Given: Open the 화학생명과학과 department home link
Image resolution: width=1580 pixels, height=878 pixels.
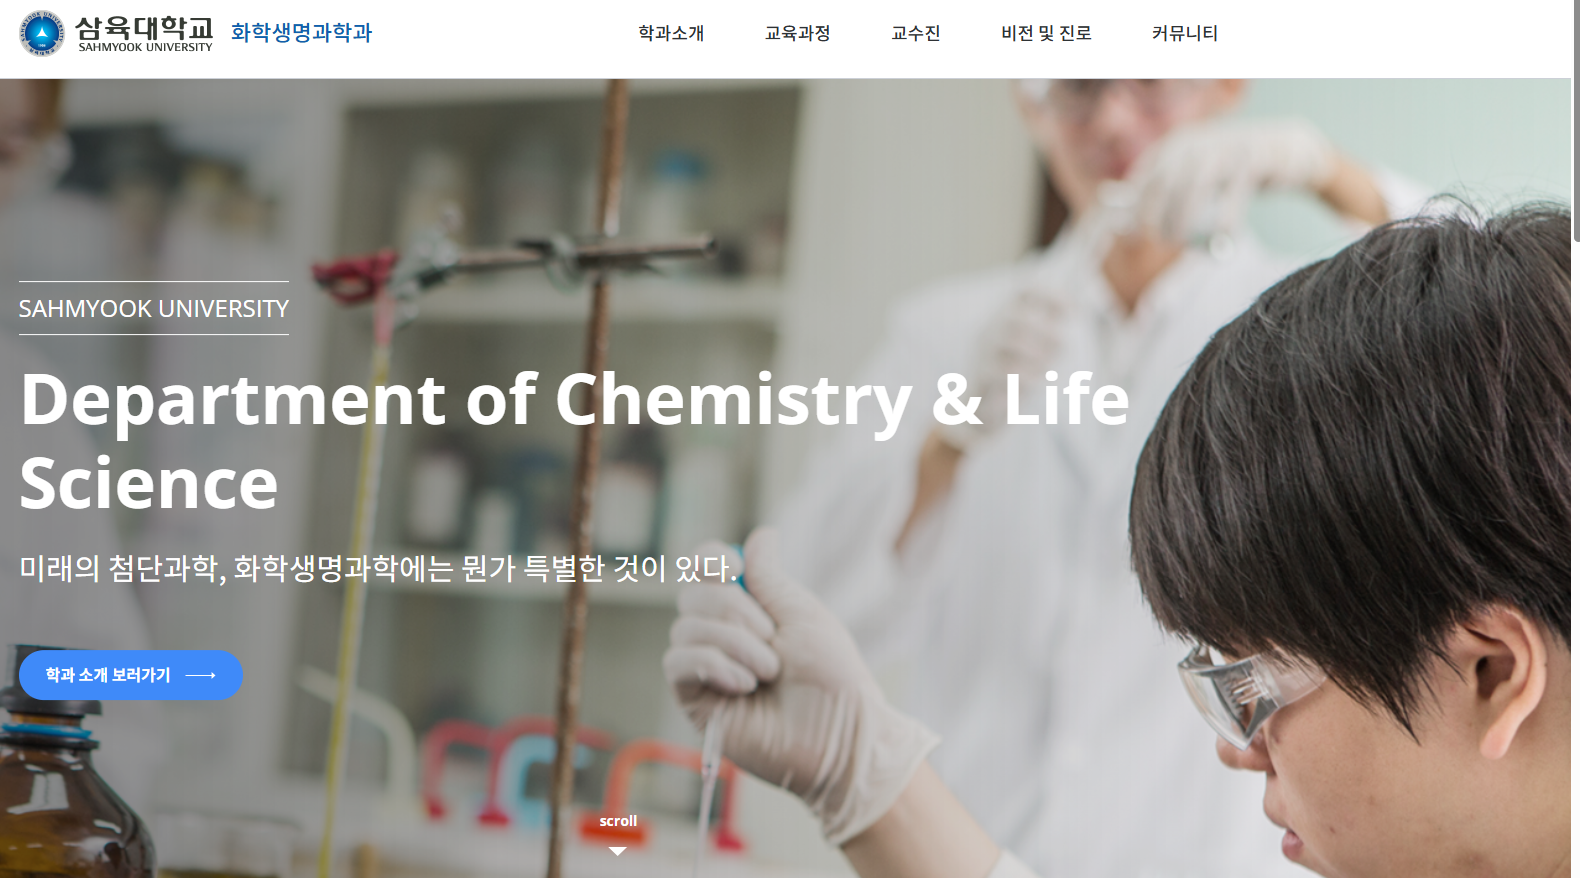Looking at the screenshot, I should pos(301,32).
